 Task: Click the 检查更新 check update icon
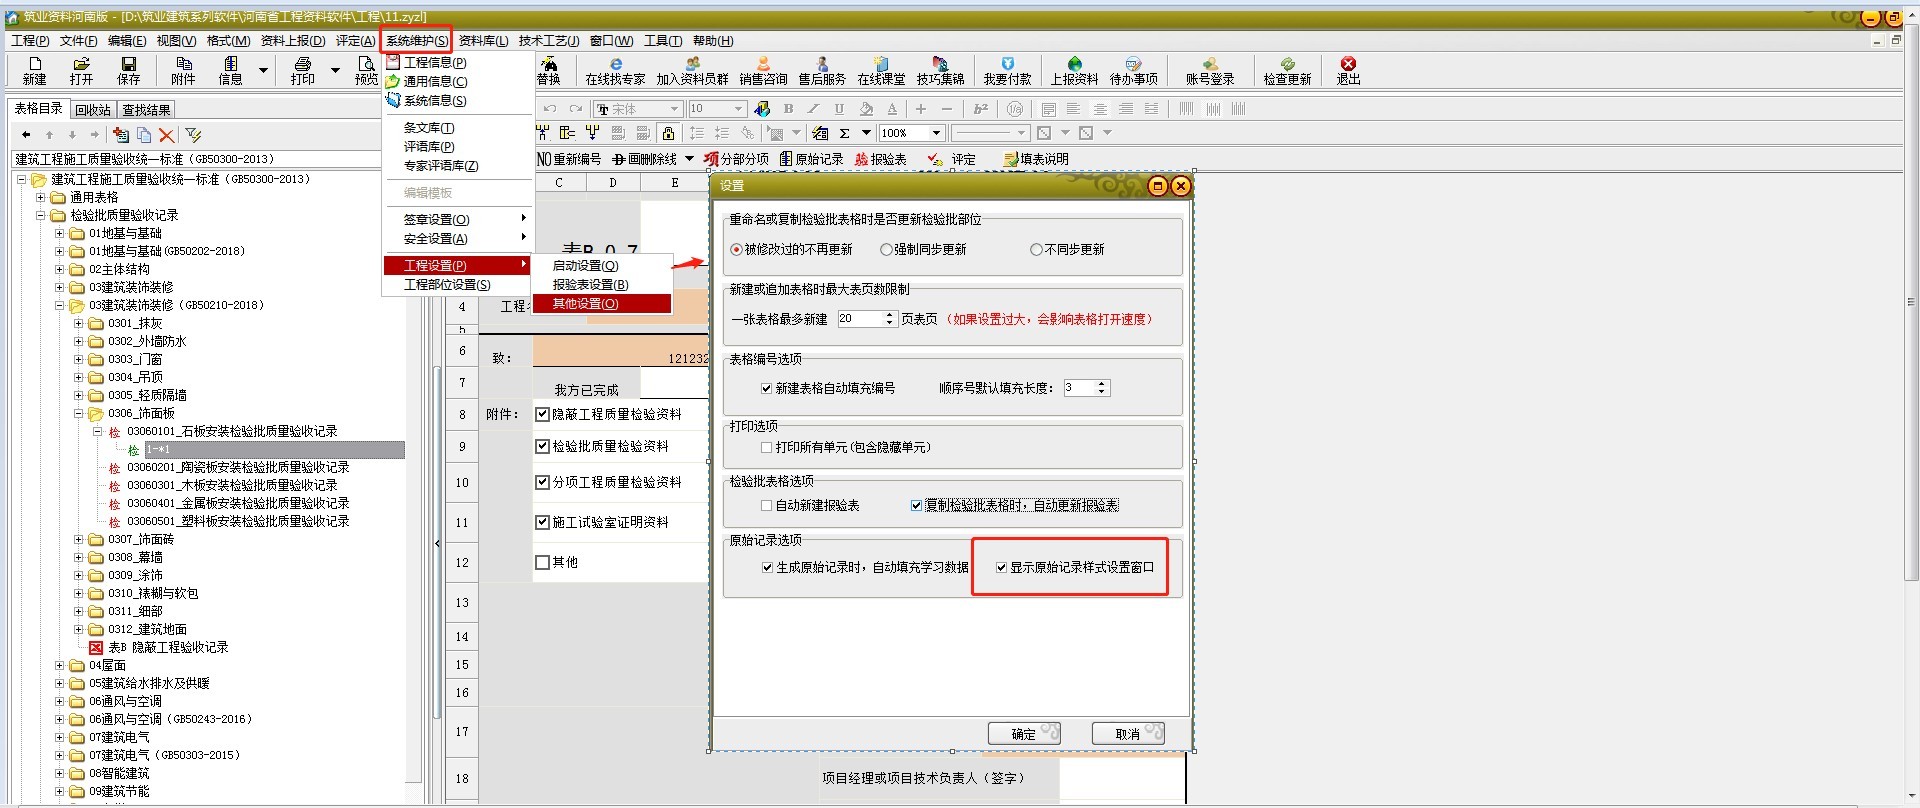point(1287,71)
